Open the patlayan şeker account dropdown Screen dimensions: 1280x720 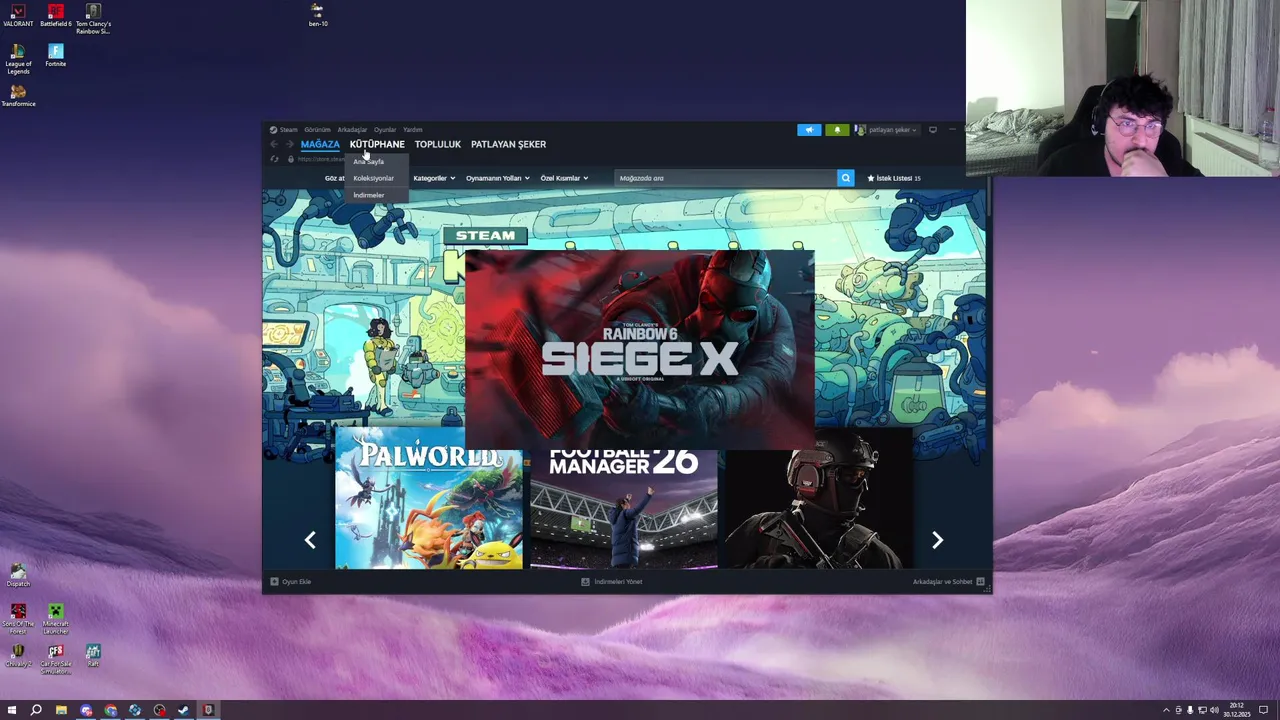tap(886, 130)
